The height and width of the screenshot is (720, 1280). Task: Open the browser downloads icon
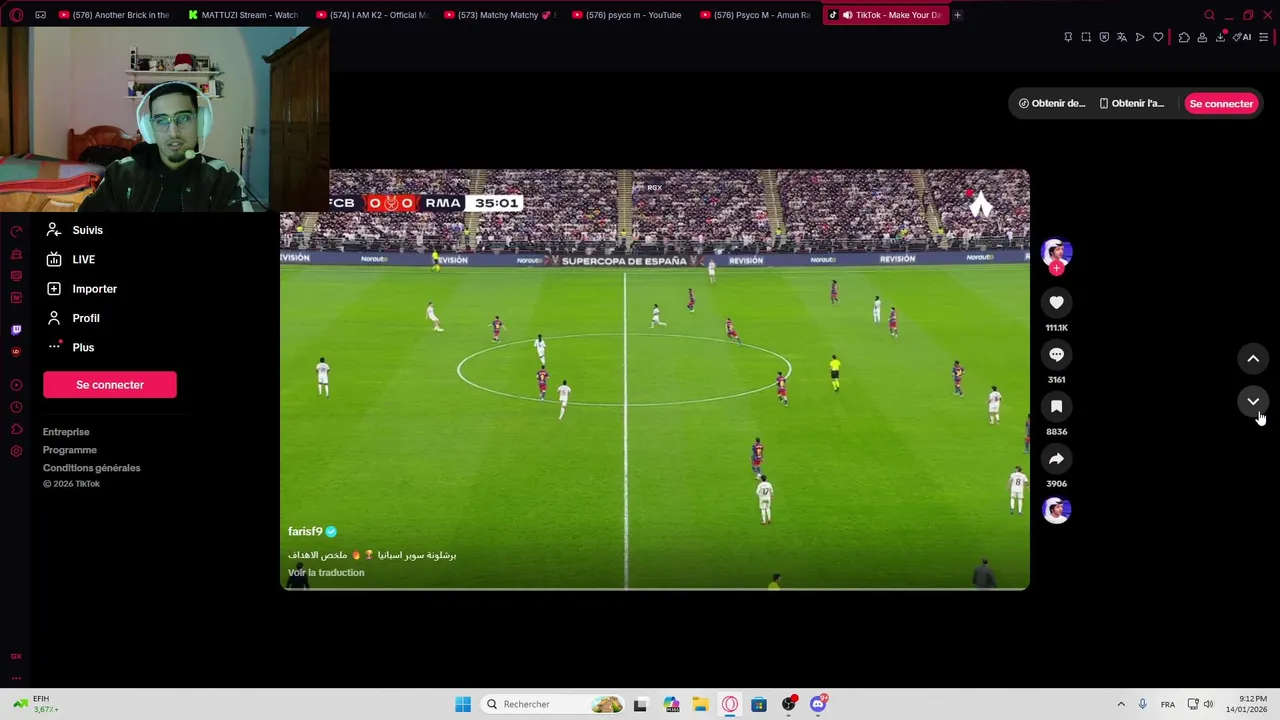click(1220, 37)
